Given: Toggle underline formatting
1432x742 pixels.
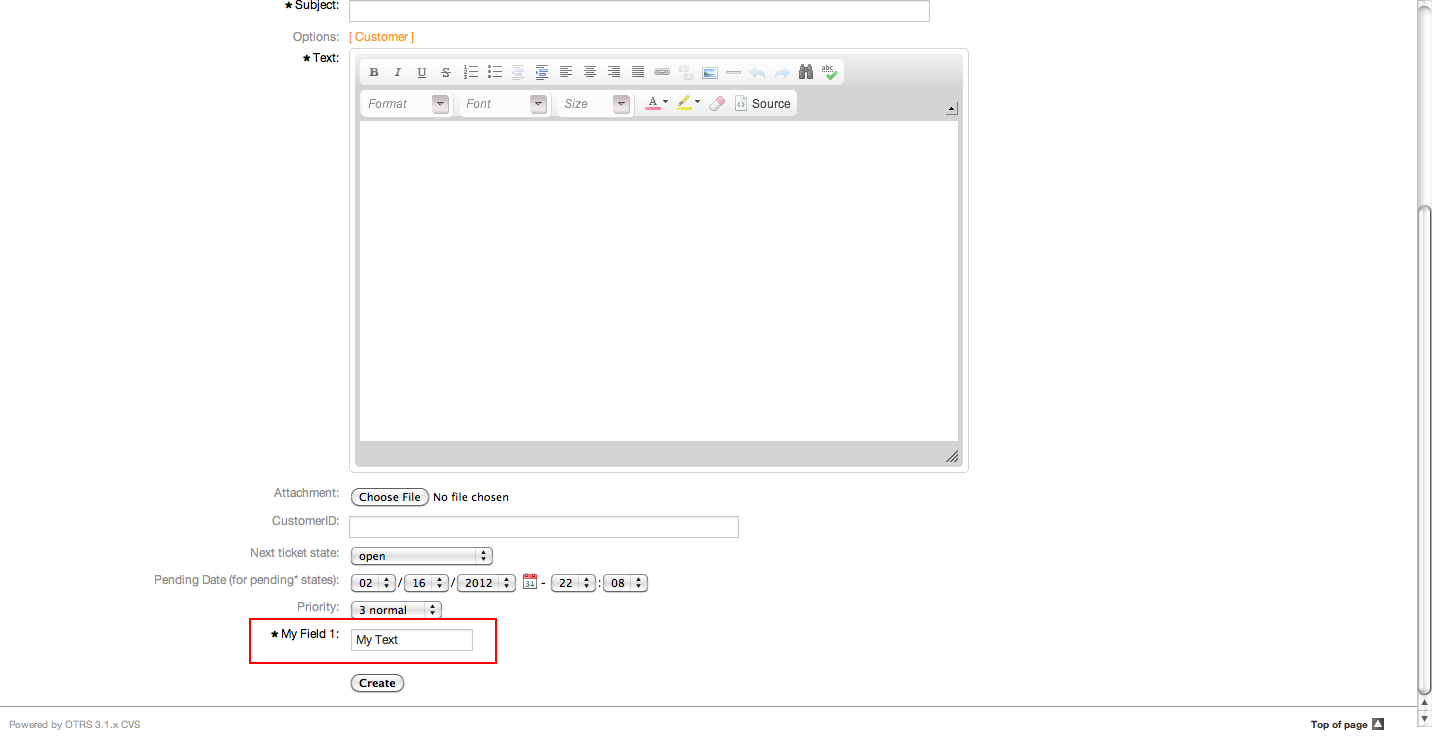Looking at the screenshot, I should click(x=422, y=72).
